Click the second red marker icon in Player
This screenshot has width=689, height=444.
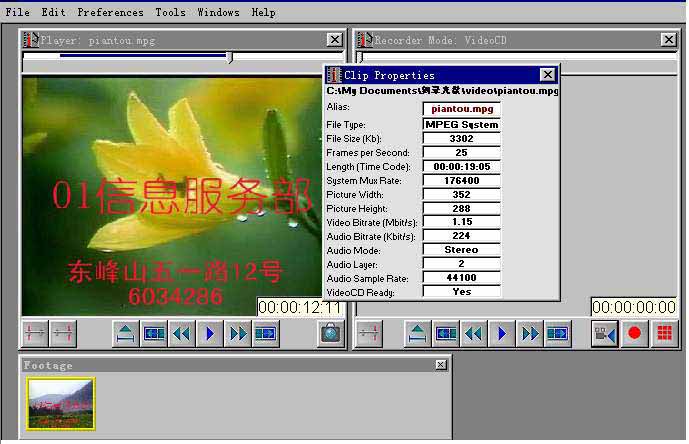tap(63, 334)
